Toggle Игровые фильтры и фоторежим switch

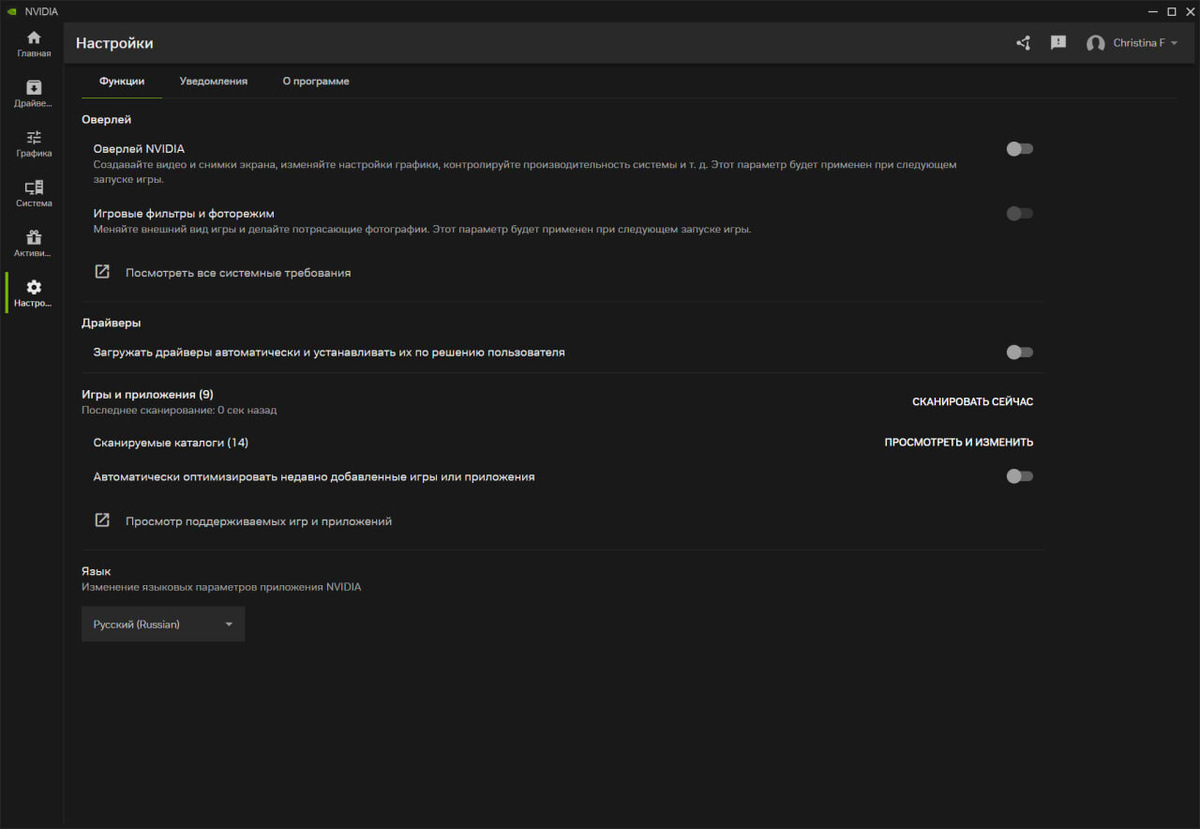pyautogui.click(x=1019, y=213)
